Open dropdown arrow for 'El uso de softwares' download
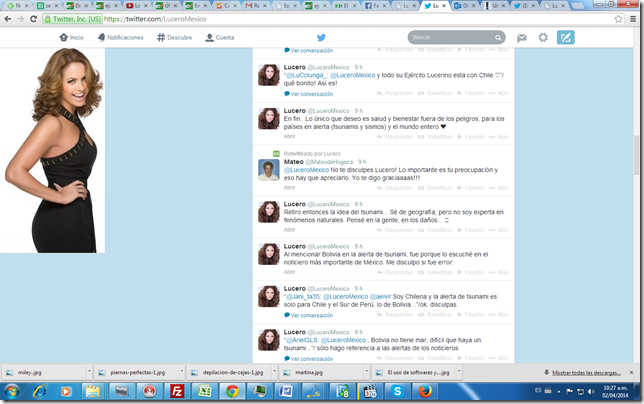644x404 pixels. pyautogui.click(x=459, y=372)
